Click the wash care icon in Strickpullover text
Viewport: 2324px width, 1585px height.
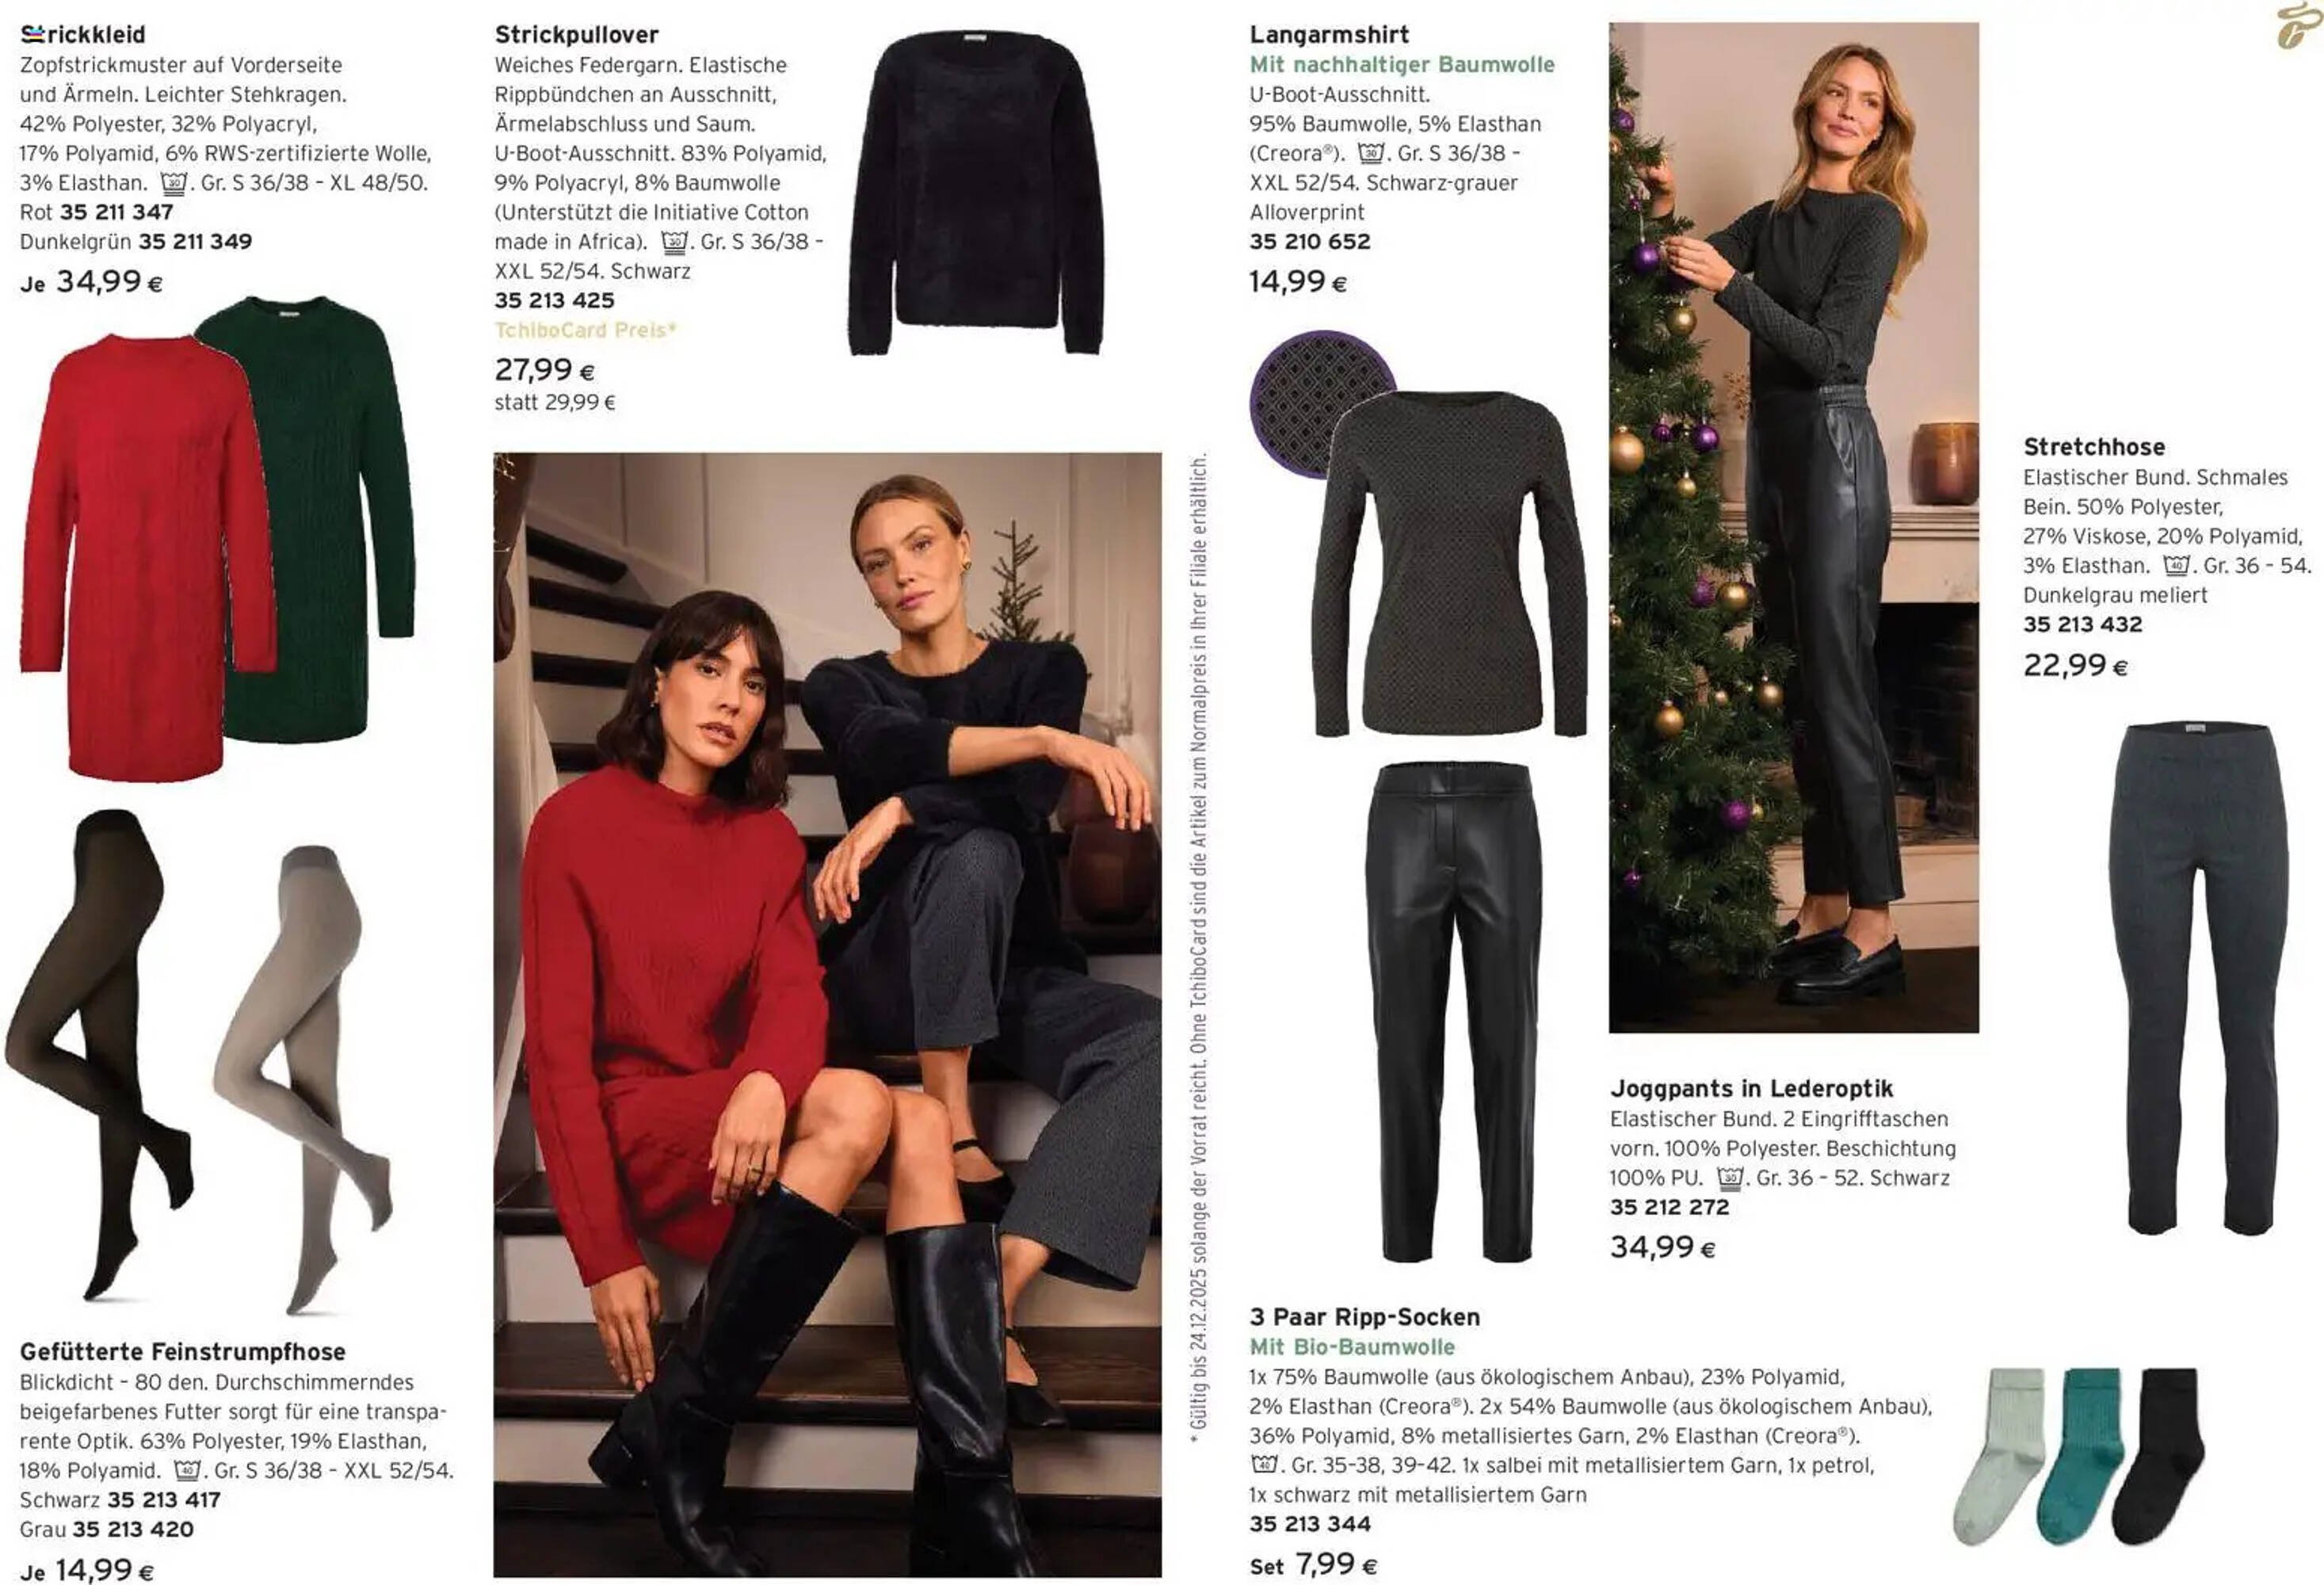(x=675, y=242)
